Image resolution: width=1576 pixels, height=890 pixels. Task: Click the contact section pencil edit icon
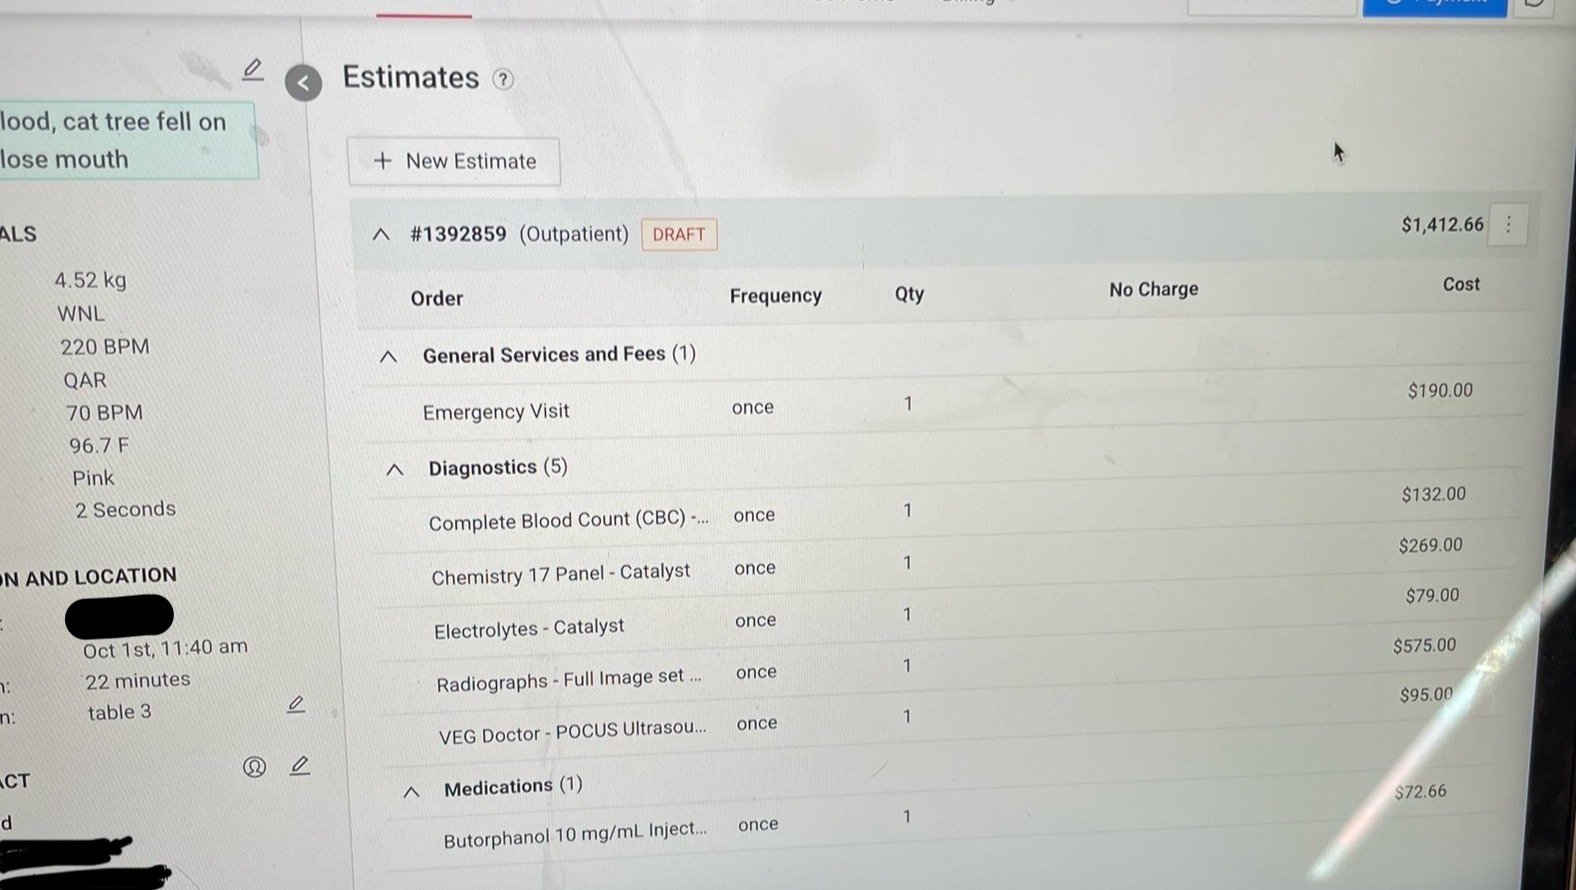tap(299, 766)
